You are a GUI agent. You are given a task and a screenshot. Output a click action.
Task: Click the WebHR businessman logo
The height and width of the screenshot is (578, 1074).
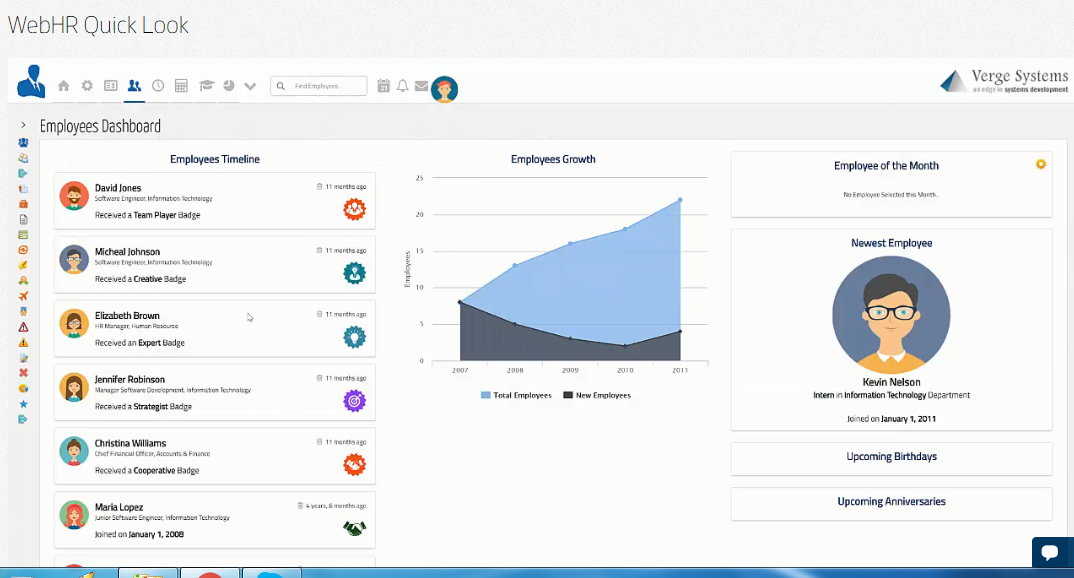[x=31, y=81]
